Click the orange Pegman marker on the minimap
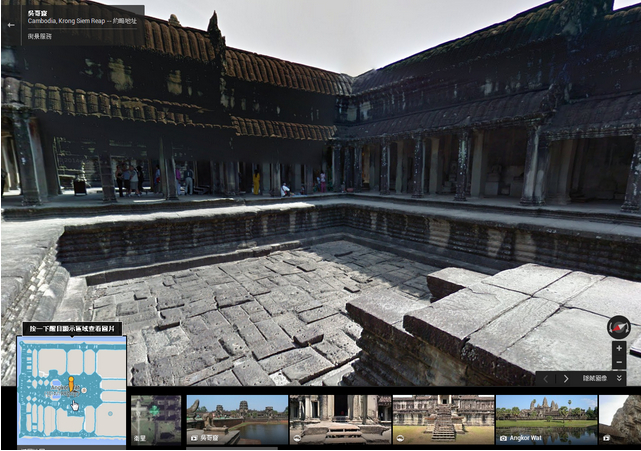 71,385
